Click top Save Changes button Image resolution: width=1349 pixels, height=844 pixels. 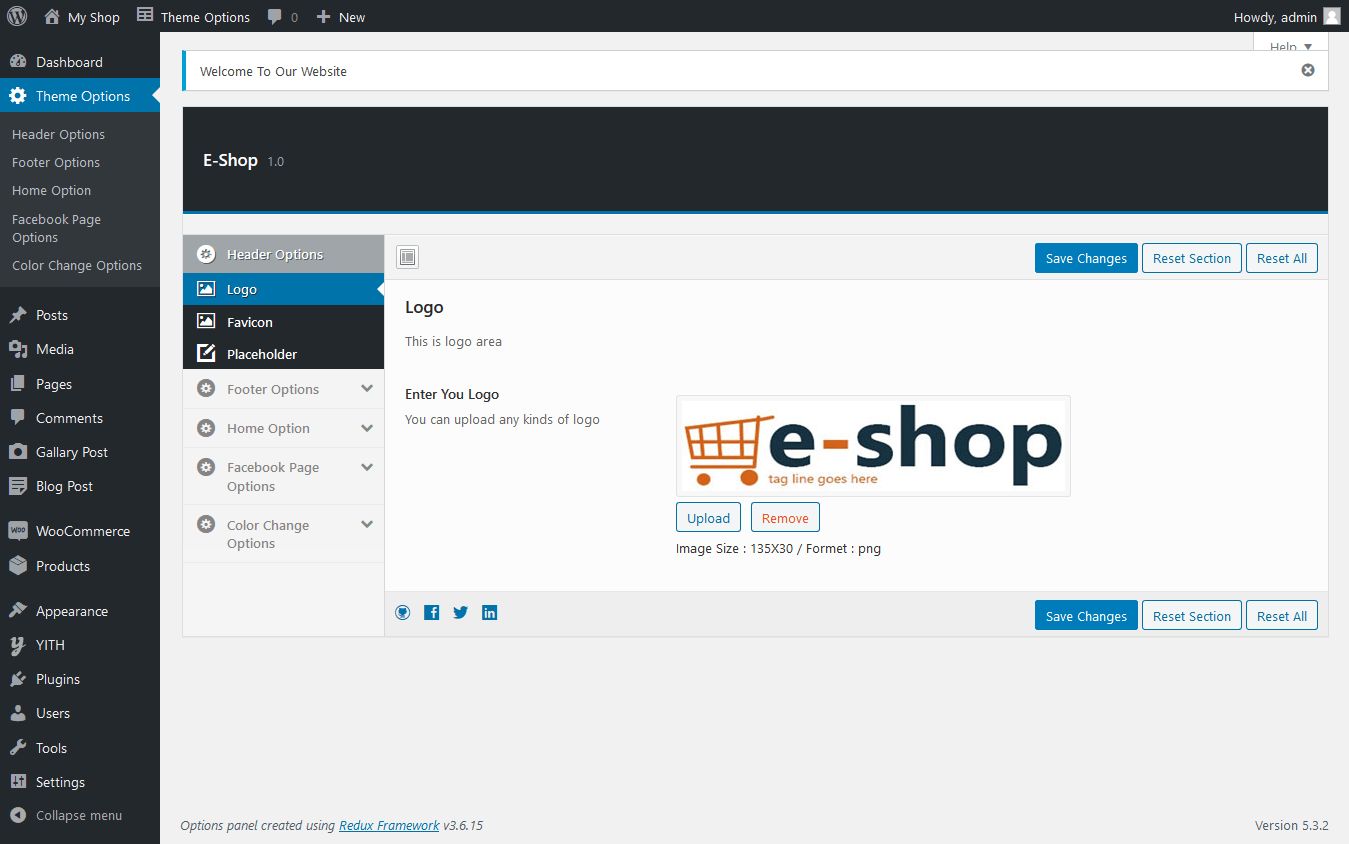(1086, 258)
